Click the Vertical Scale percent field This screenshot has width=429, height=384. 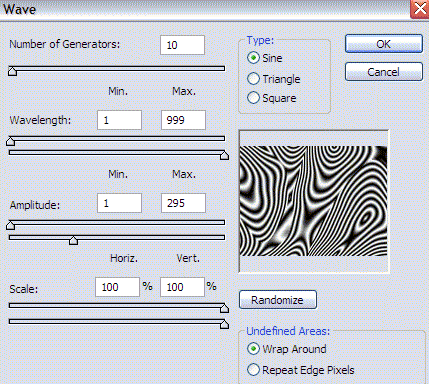[182, 287]
